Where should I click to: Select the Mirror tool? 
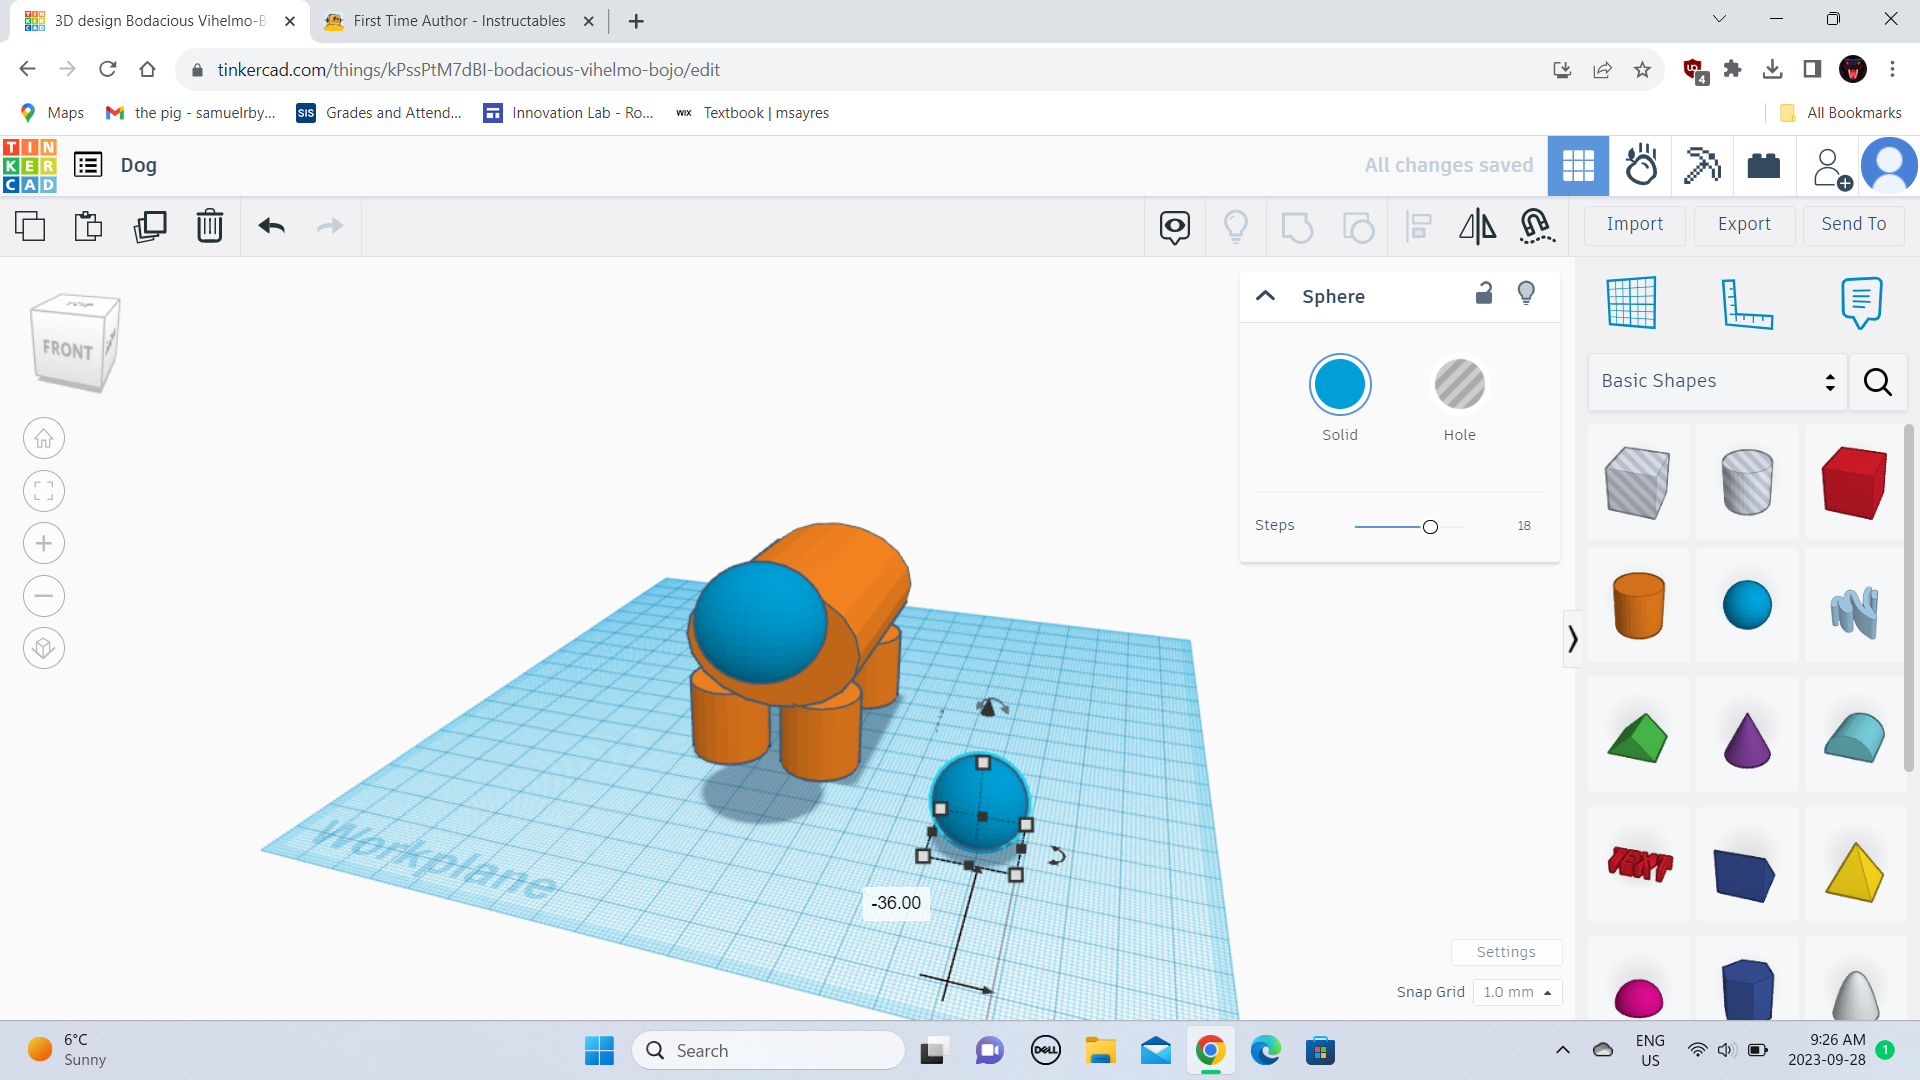pos(1477,226)
